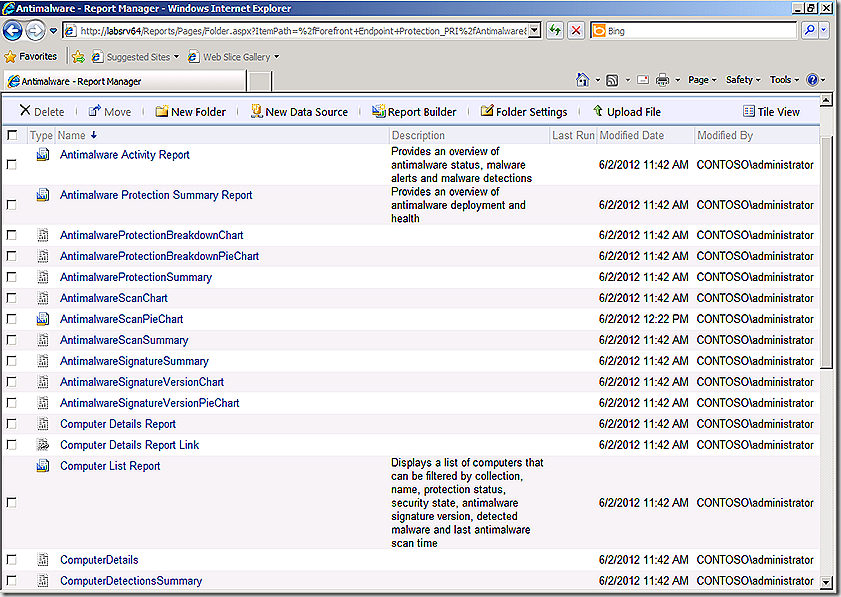Check the AntimalwareScanChart checkbox
The image size is (841, 597).
11,298
